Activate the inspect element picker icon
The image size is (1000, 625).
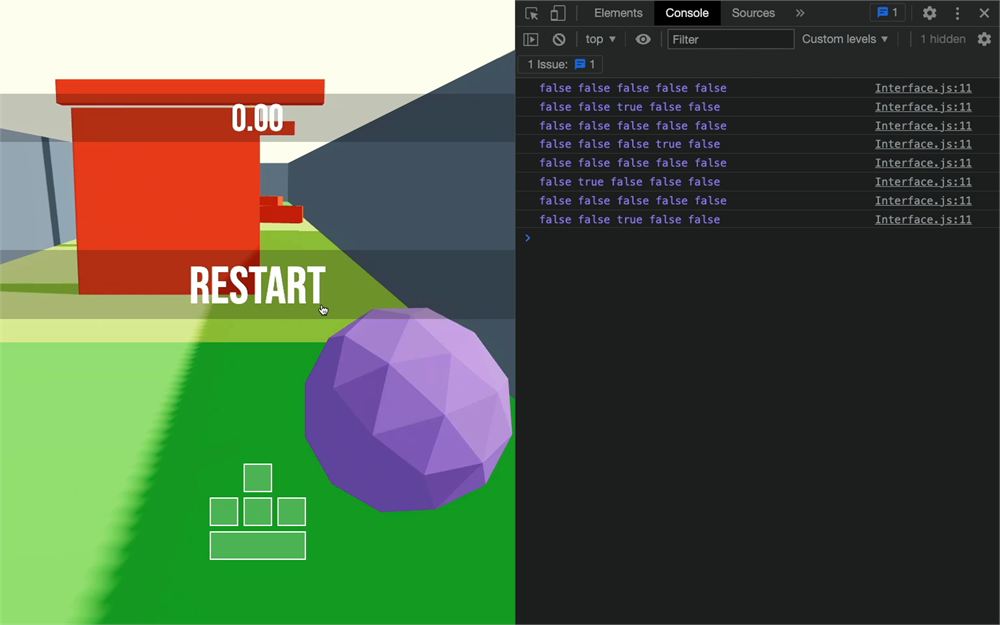(531, 13)
